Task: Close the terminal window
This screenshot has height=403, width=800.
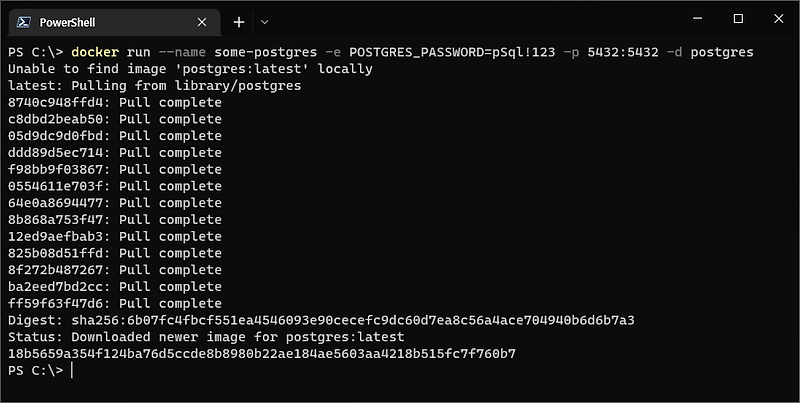Action: pos(779,19)
